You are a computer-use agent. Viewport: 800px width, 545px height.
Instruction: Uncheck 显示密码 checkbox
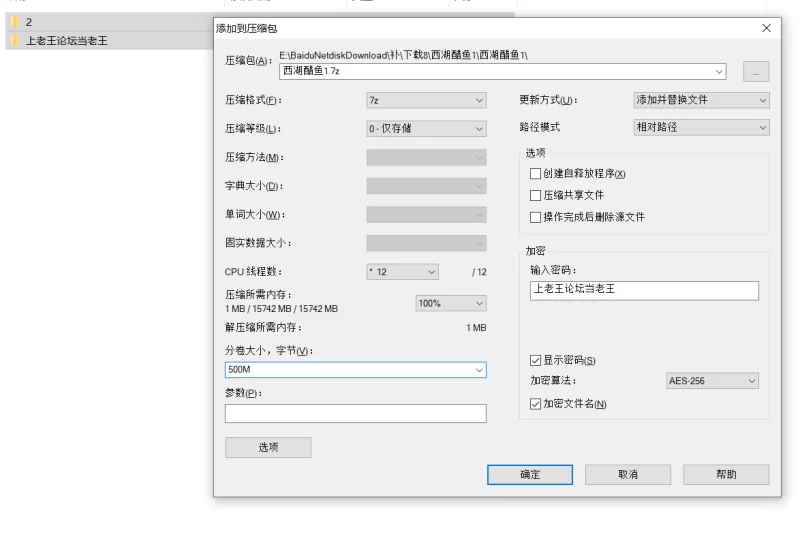[535, 361]
